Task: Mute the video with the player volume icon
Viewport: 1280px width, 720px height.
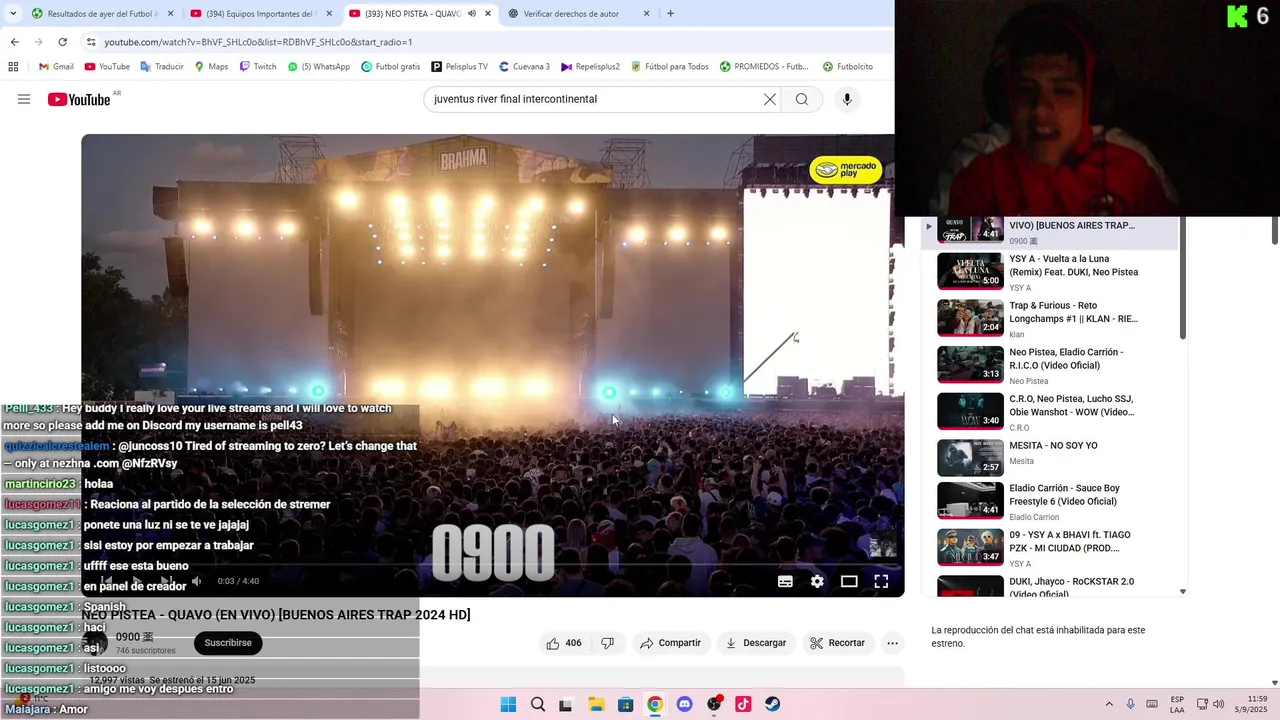Action: [196, 581]
